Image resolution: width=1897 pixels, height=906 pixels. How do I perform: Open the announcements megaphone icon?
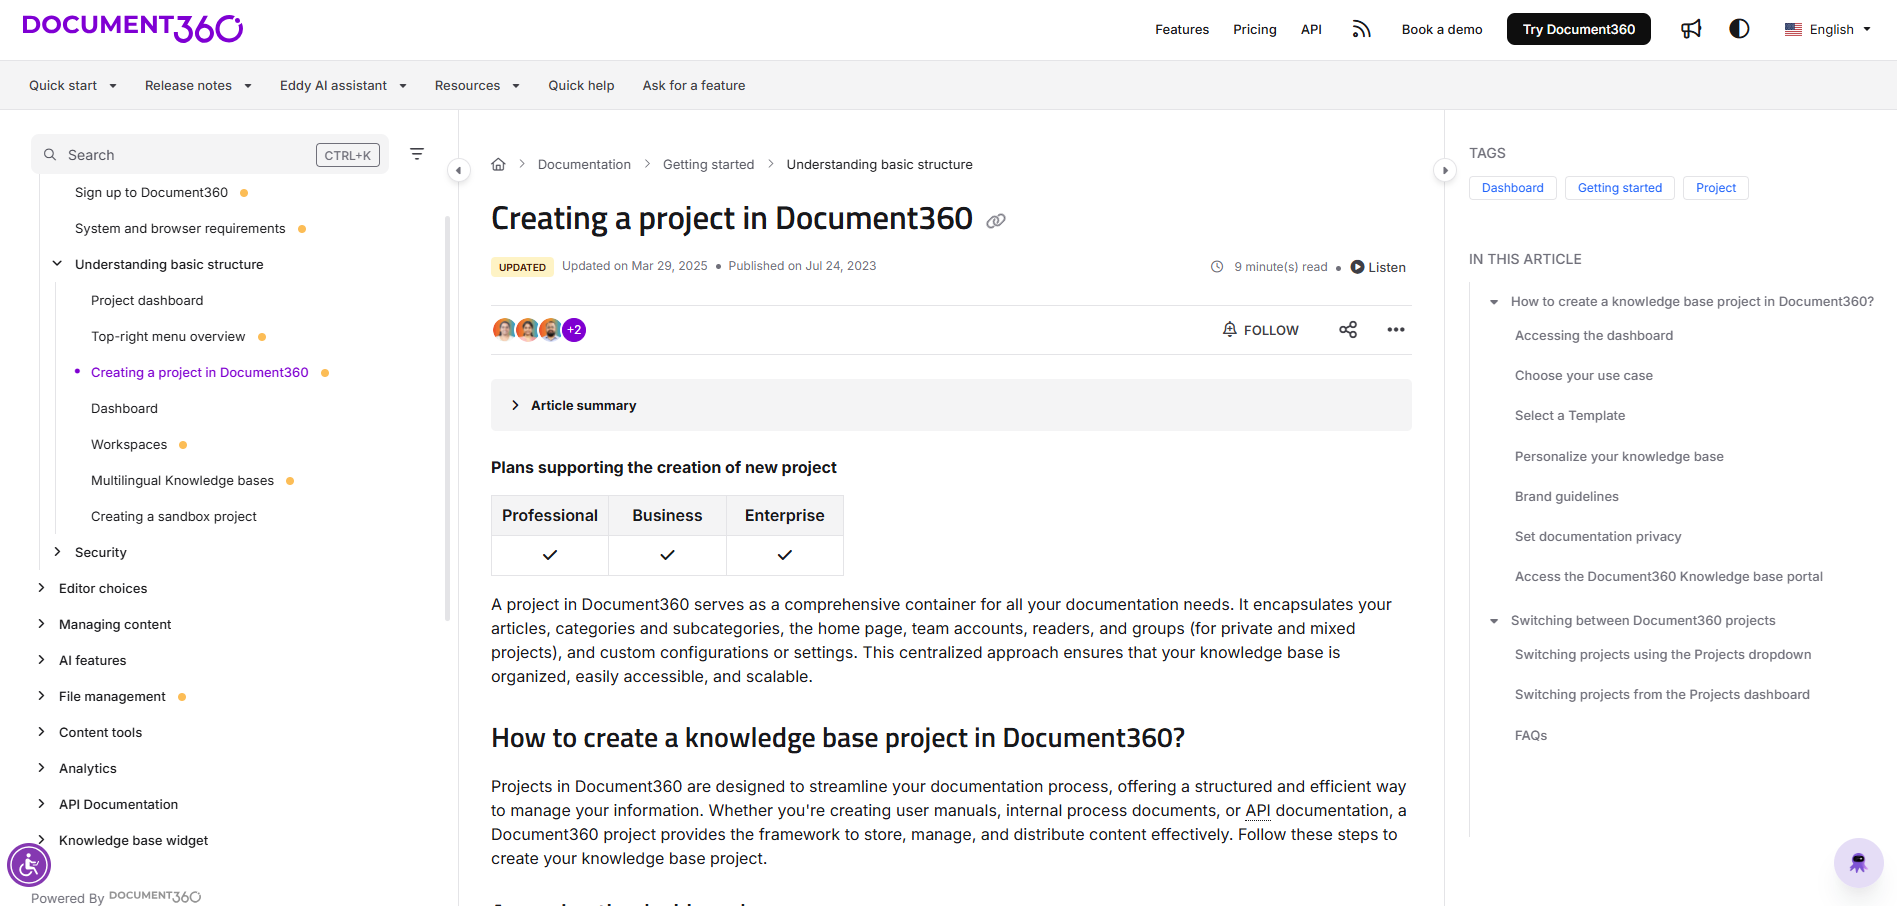tap(1691, 29)
